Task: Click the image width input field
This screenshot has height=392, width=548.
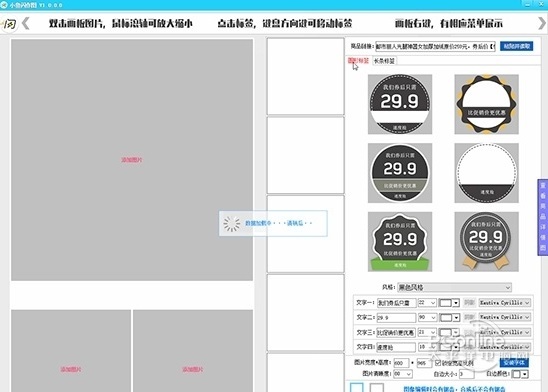Action: coord(401,363)
